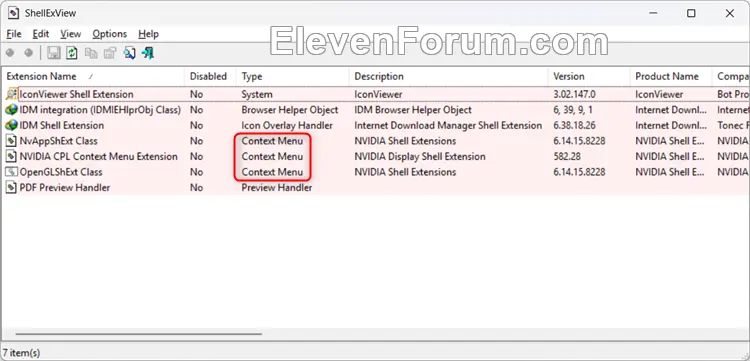The image size is (750, 361).
Task: Select IDM integration (IDMIEHlprObj Class) entry
Action: [100, 110]
